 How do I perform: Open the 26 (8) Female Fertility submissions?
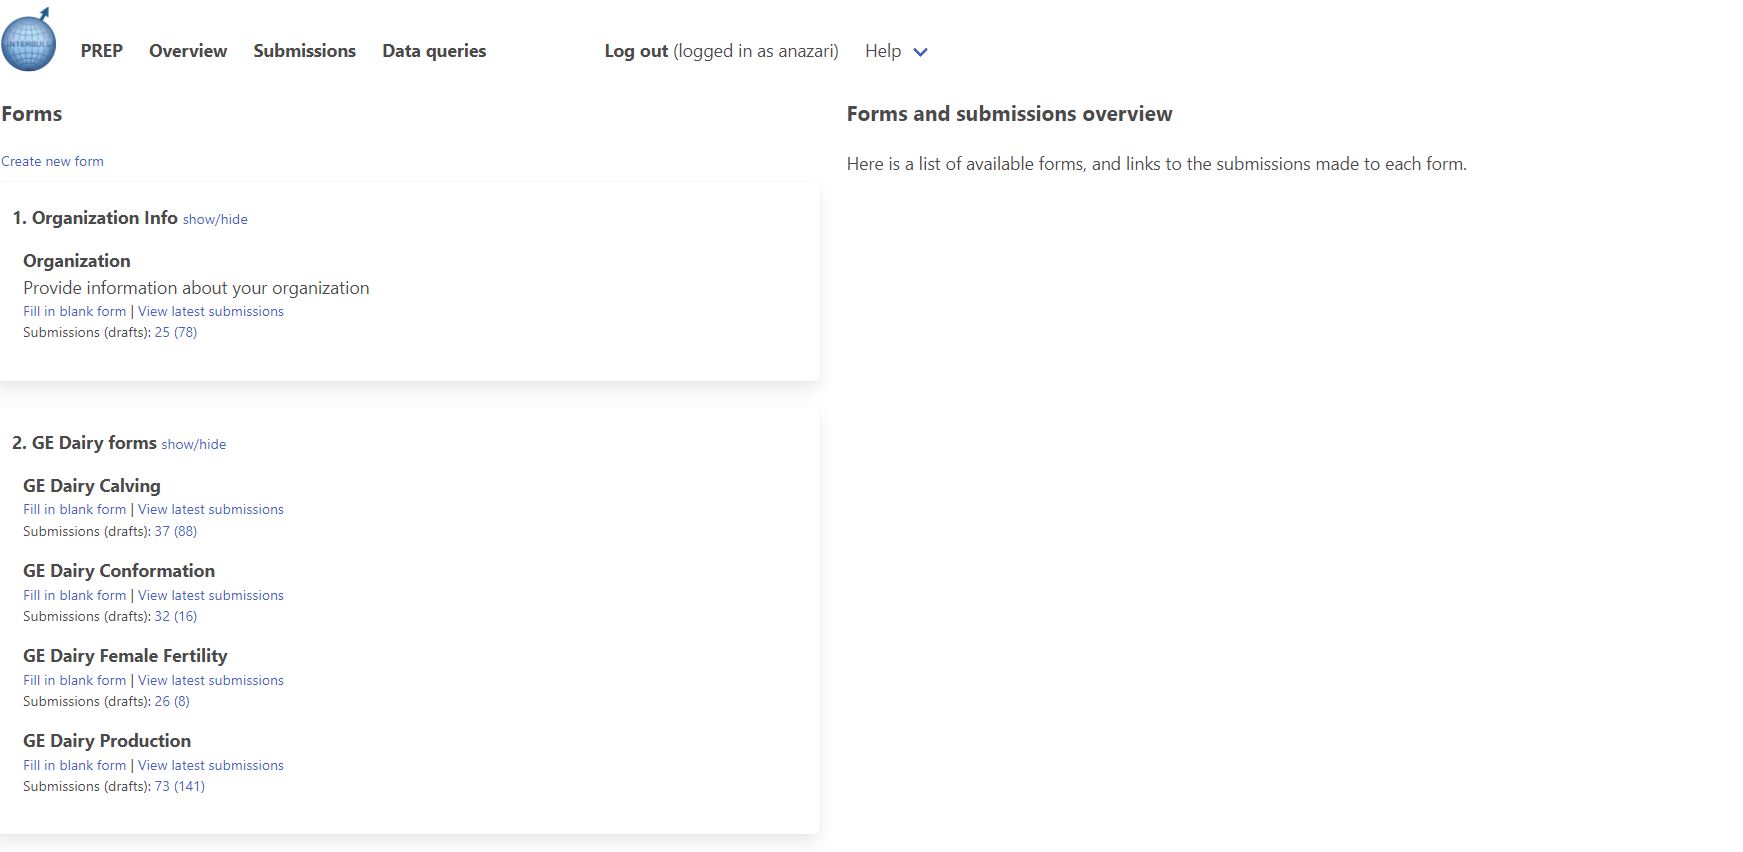pos(172,701)
